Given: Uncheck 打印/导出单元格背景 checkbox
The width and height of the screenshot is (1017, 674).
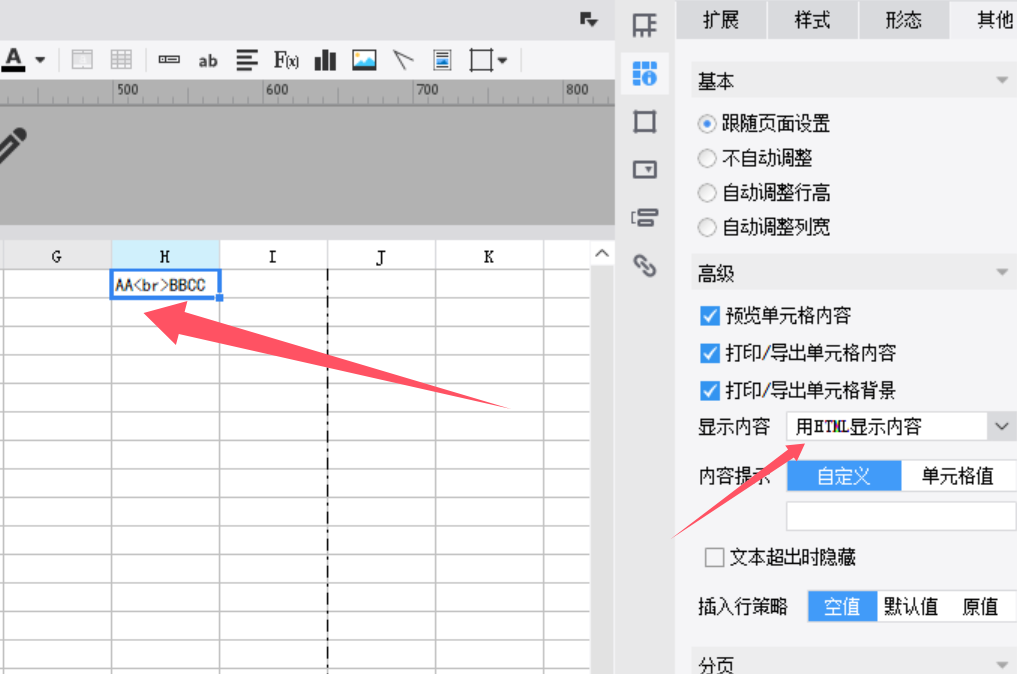Looking at the screenshot, I should [x=710, y=390].
